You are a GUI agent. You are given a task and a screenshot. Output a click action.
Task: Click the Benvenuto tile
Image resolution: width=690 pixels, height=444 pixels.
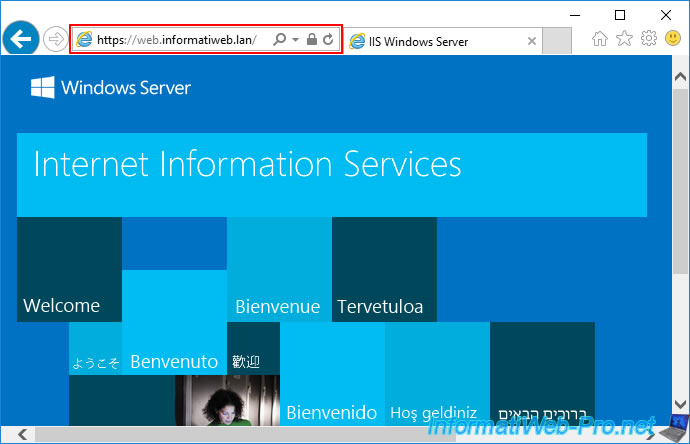point(175,323)
